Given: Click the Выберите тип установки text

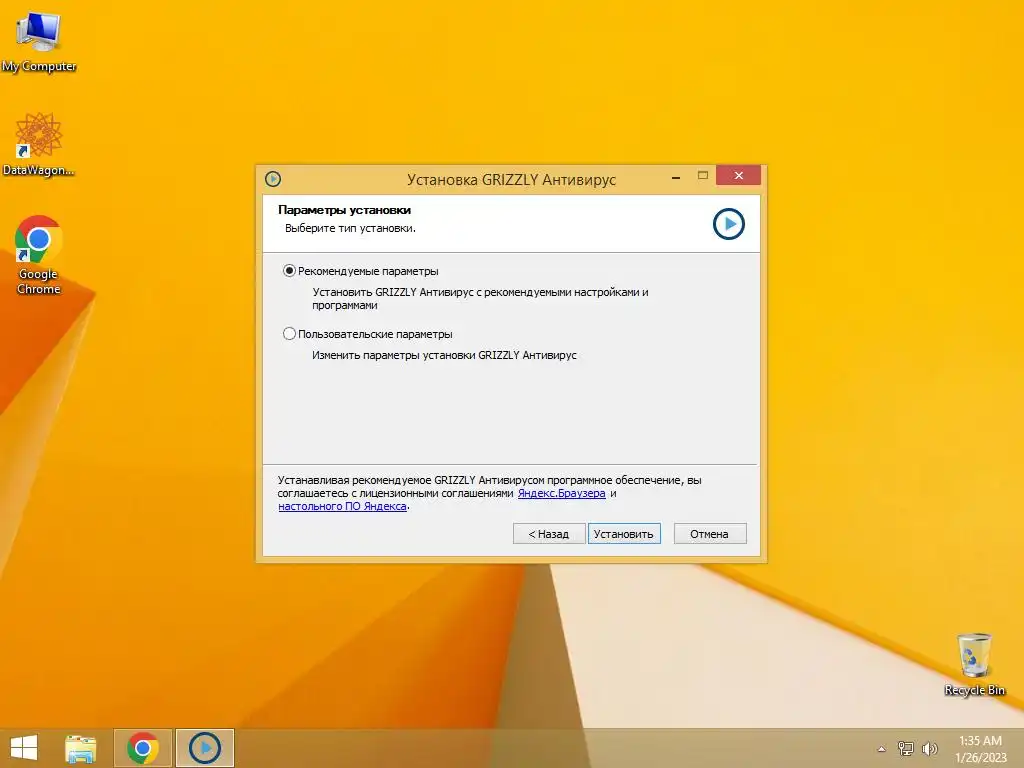Looking at the screenshot, I should pyautogui.click(x=350, y=228).
